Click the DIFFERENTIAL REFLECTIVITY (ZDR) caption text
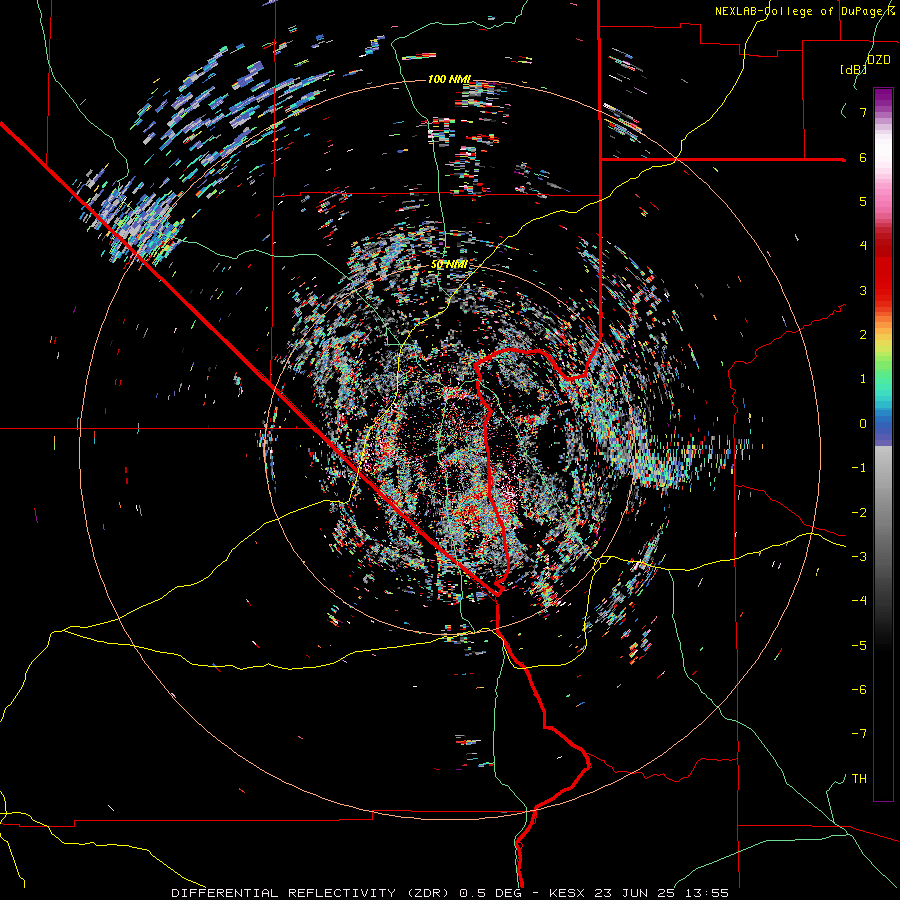 tap(312, 893)
